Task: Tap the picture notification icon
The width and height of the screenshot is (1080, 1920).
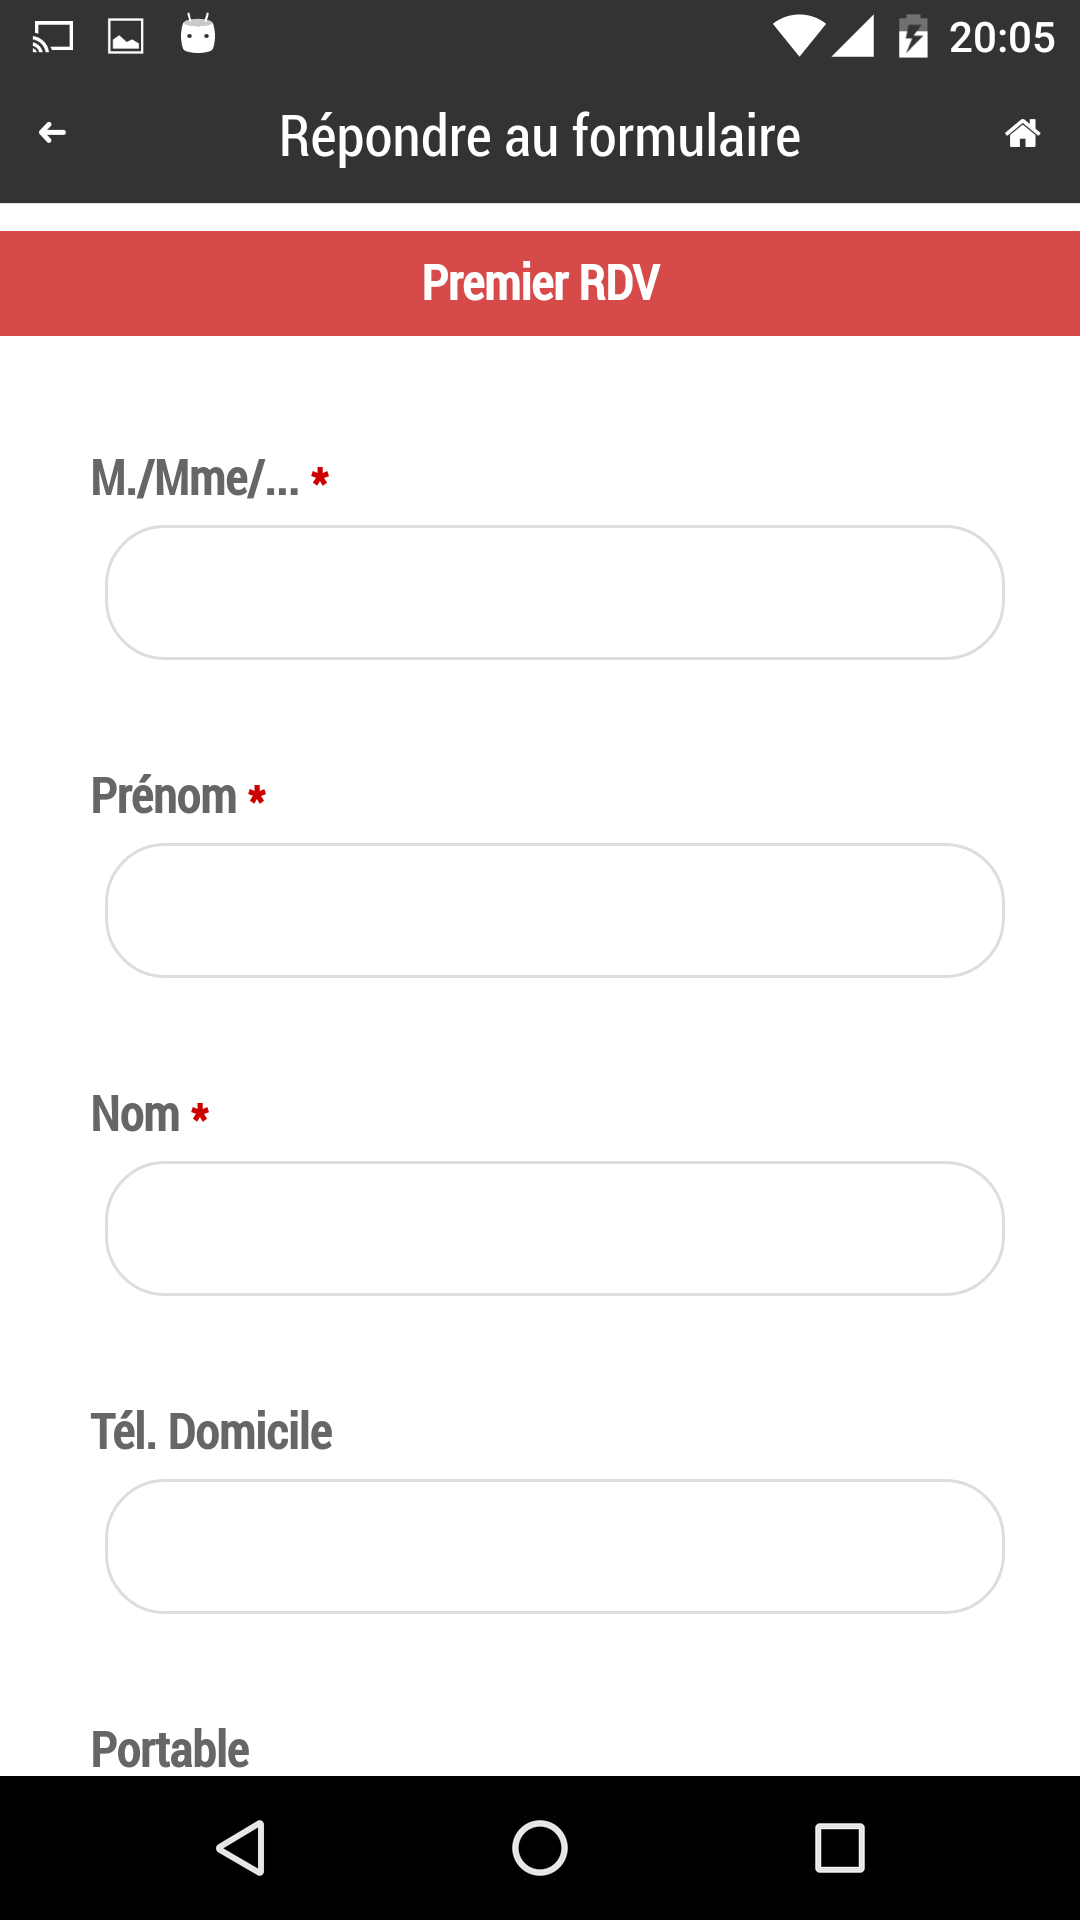Action: [x=126, y=37]
